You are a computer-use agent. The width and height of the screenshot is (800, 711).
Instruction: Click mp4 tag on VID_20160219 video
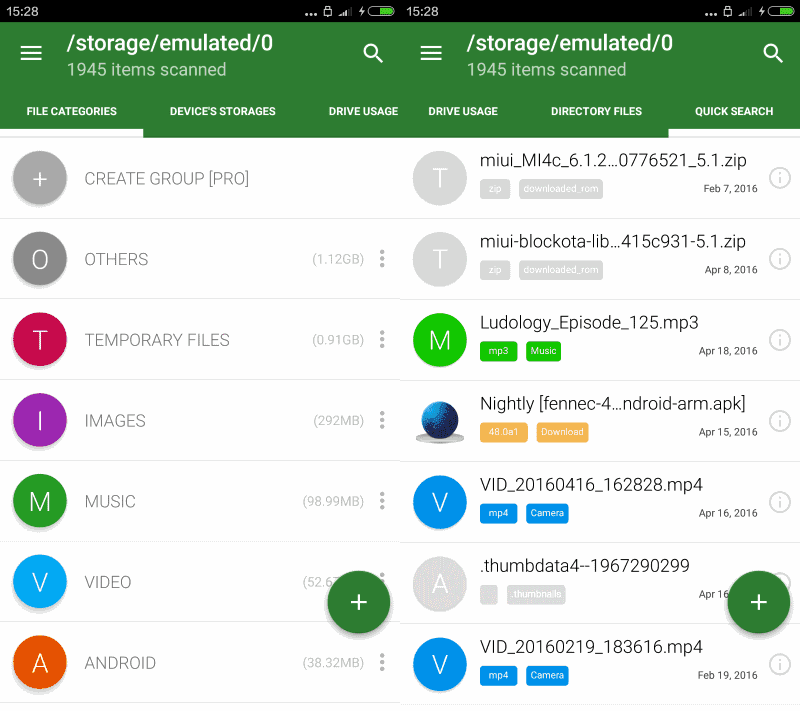click(x=498, y=675)
